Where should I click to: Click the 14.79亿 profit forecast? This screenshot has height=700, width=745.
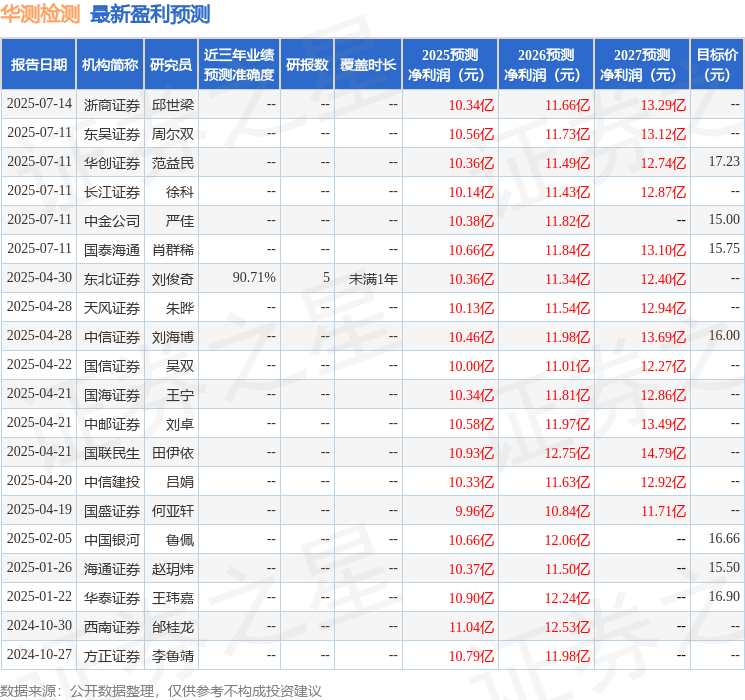(663, 453)
